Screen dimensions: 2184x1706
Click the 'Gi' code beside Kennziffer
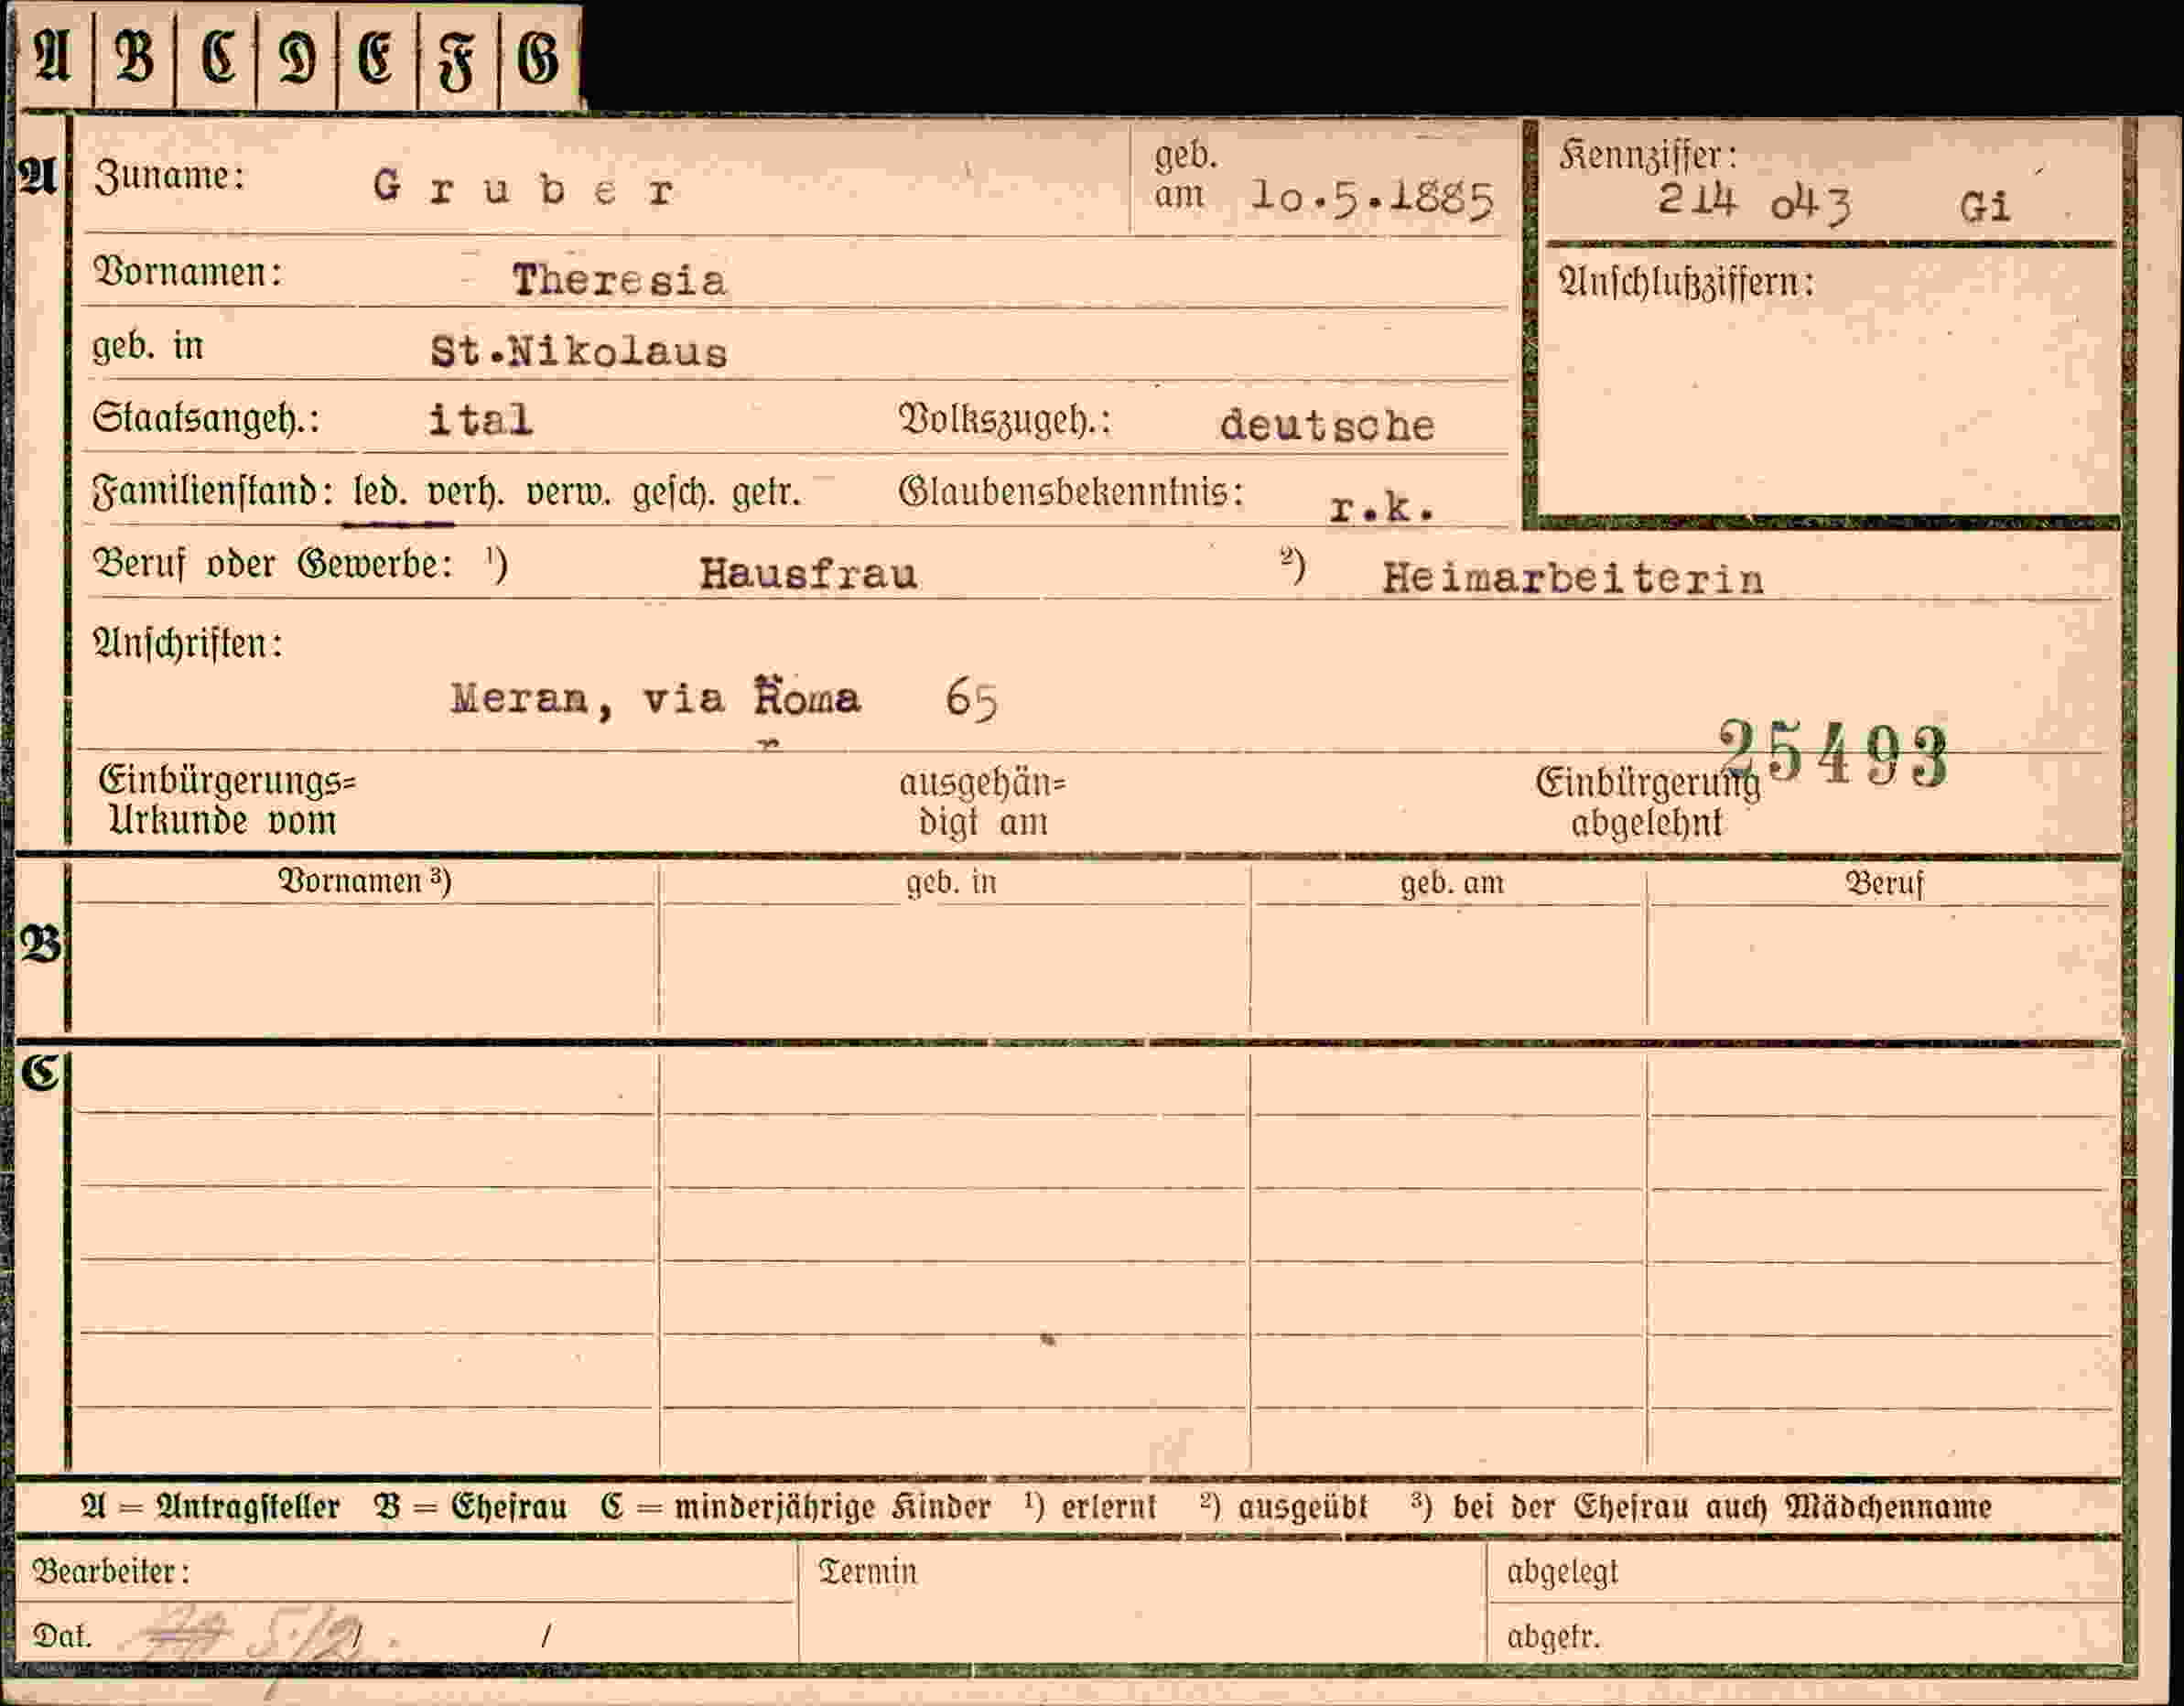1984,207
